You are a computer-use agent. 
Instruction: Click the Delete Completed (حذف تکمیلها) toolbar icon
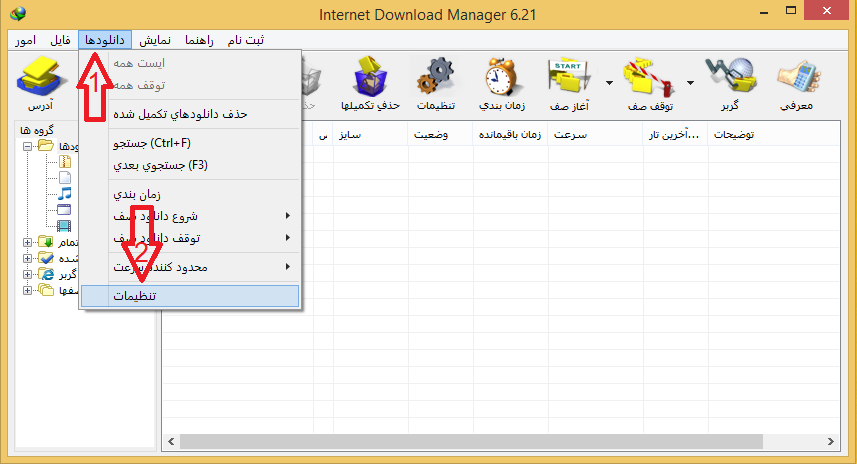coord(370,77)
